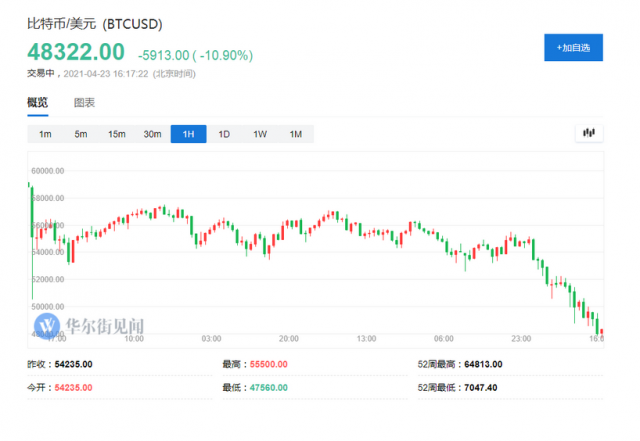640x441 pixels.
Task: Add BTCUSD to watchlist with +加自选
Action: pyautogui.click(x=573, y=48)
